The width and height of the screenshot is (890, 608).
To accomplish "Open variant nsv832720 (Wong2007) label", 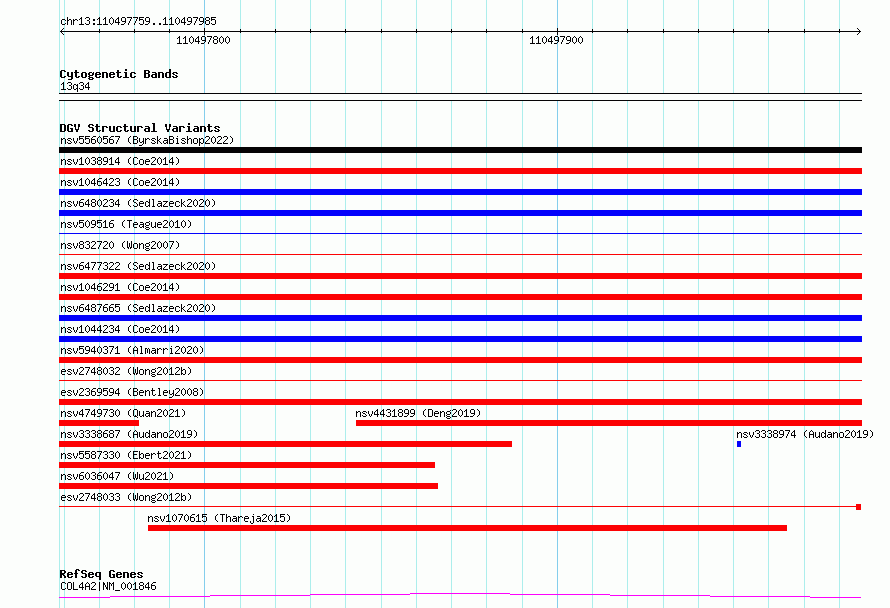I will coord(120,245).
